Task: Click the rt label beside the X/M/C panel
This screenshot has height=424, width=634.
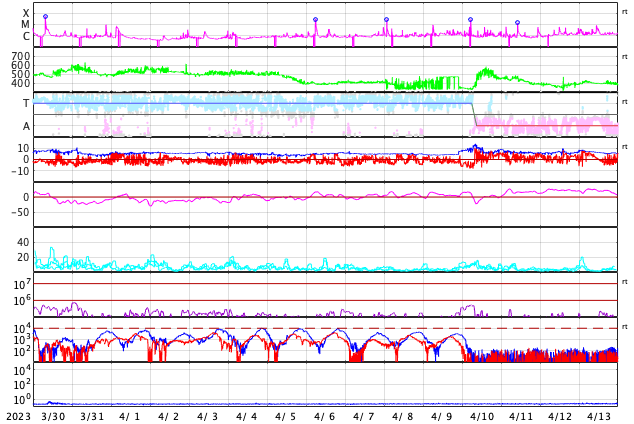Action: tap(624, 12)
